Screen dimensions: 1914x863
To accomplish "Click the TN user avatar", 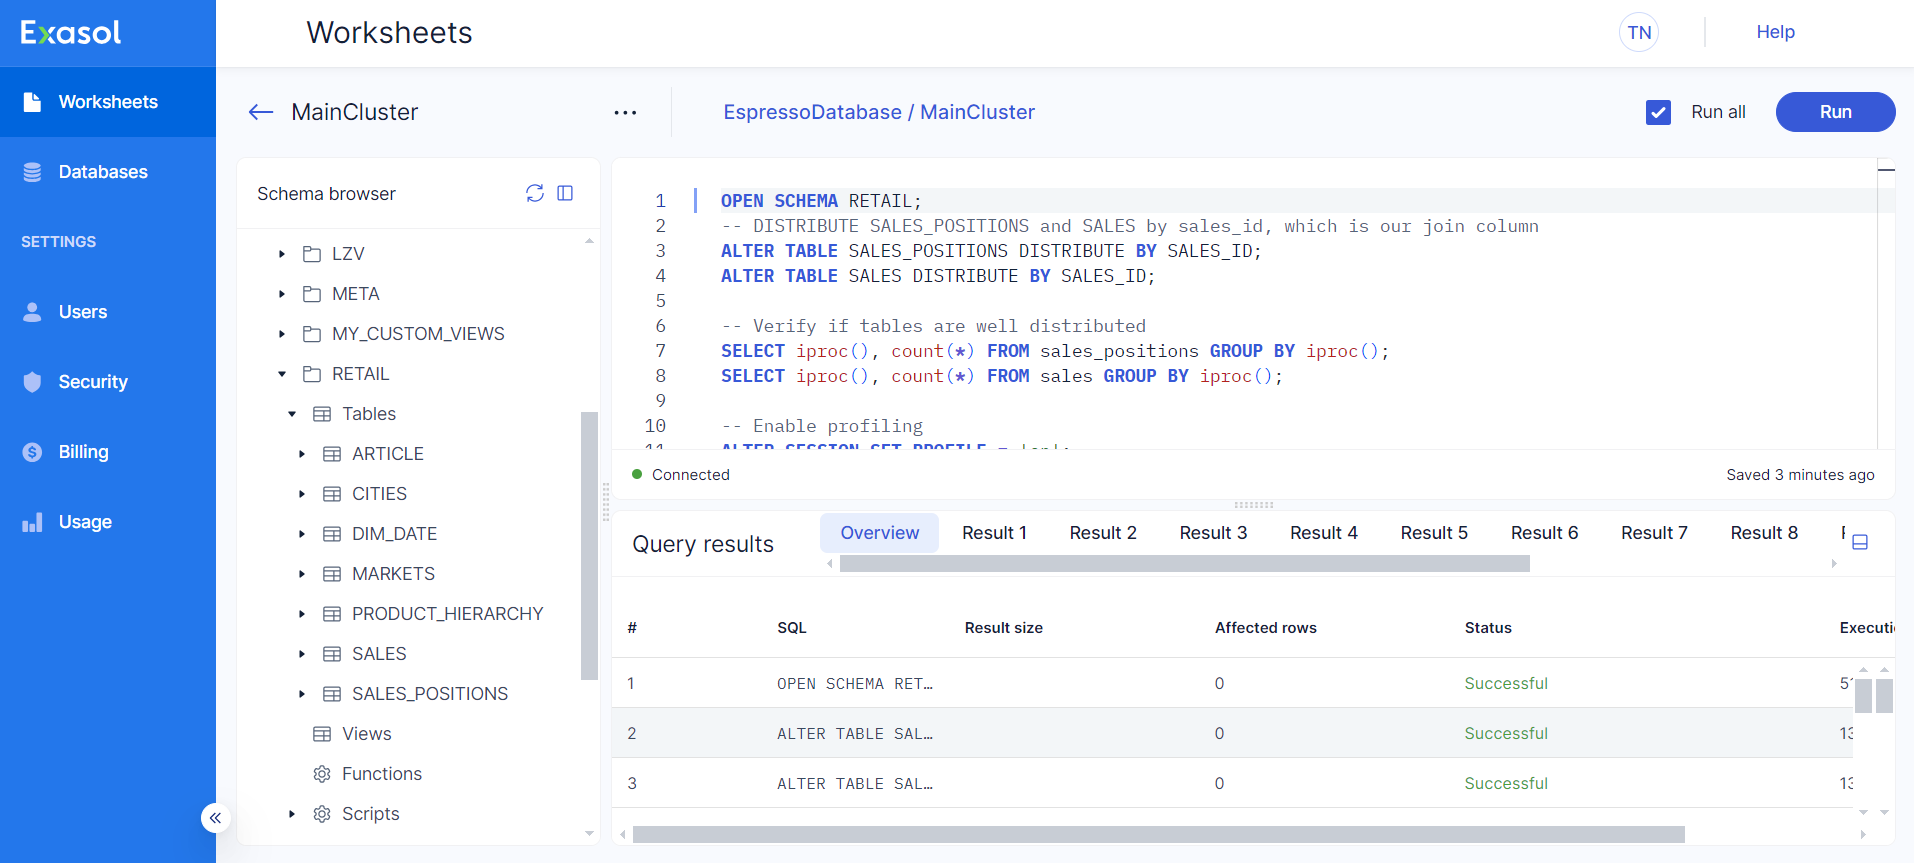I will (1638, 32).
